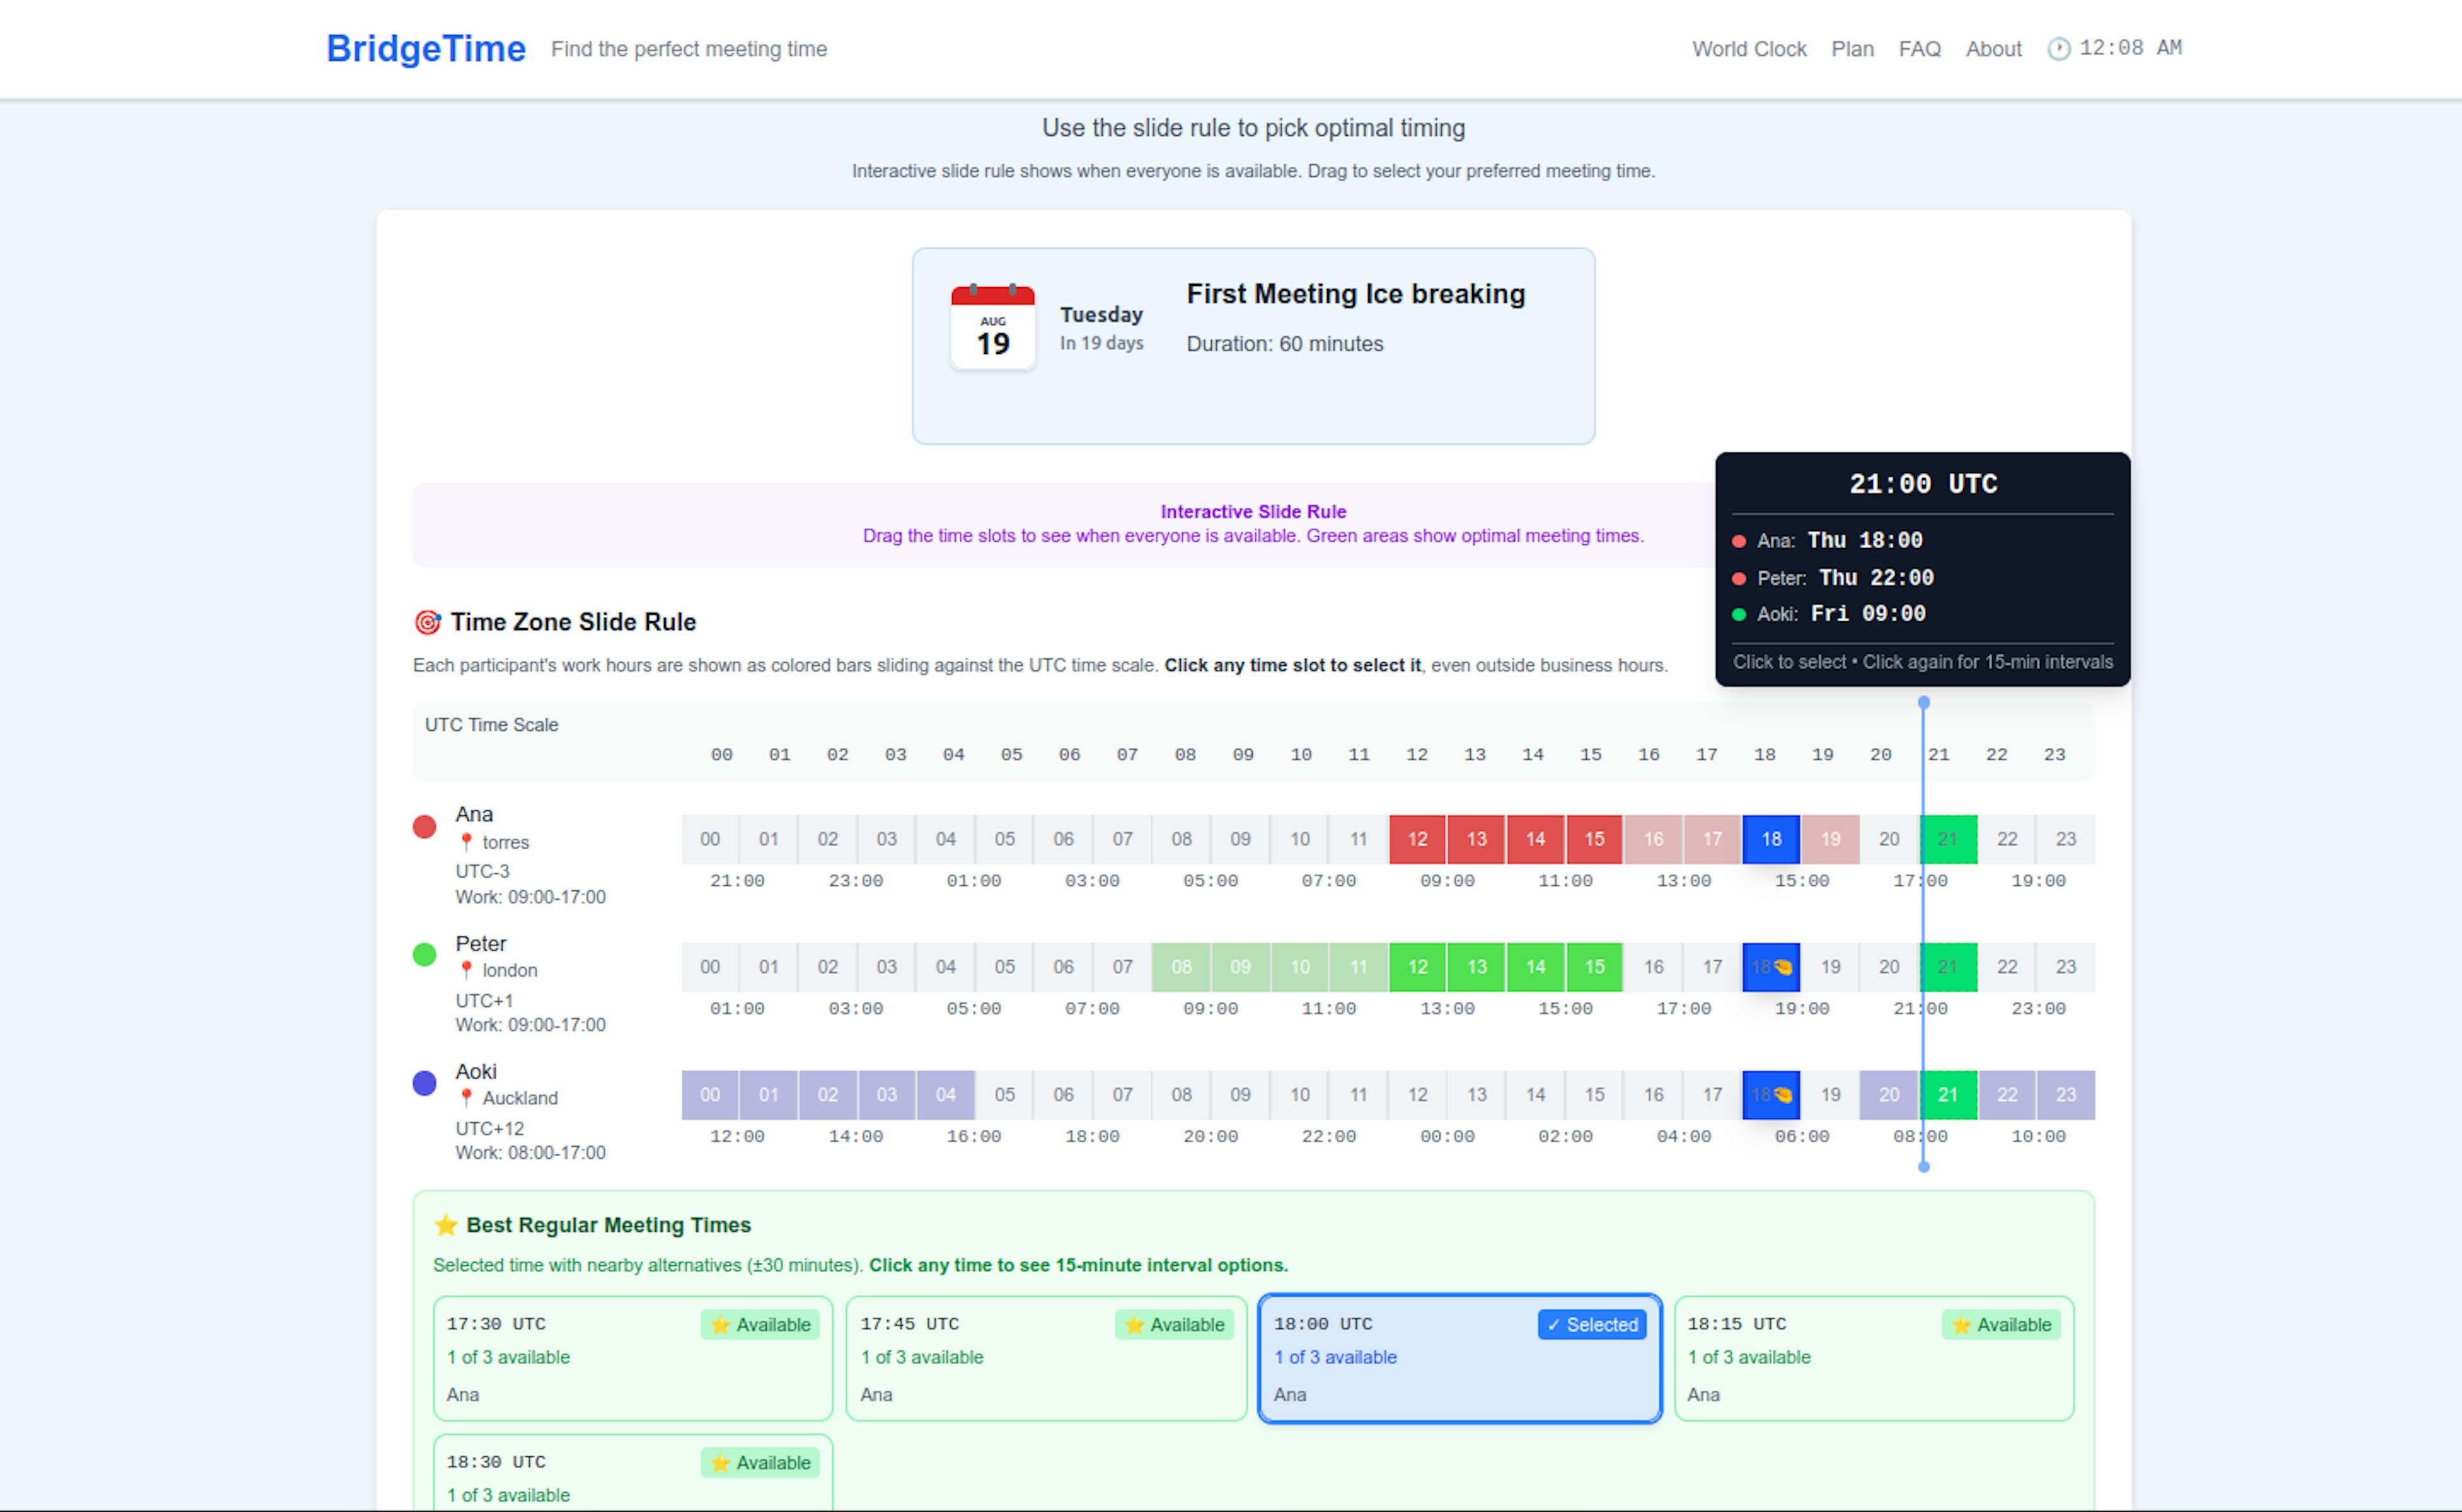This screenshot has height=1512, width=2462.
Task: Click the location pin next to torres
Action: 466,842
